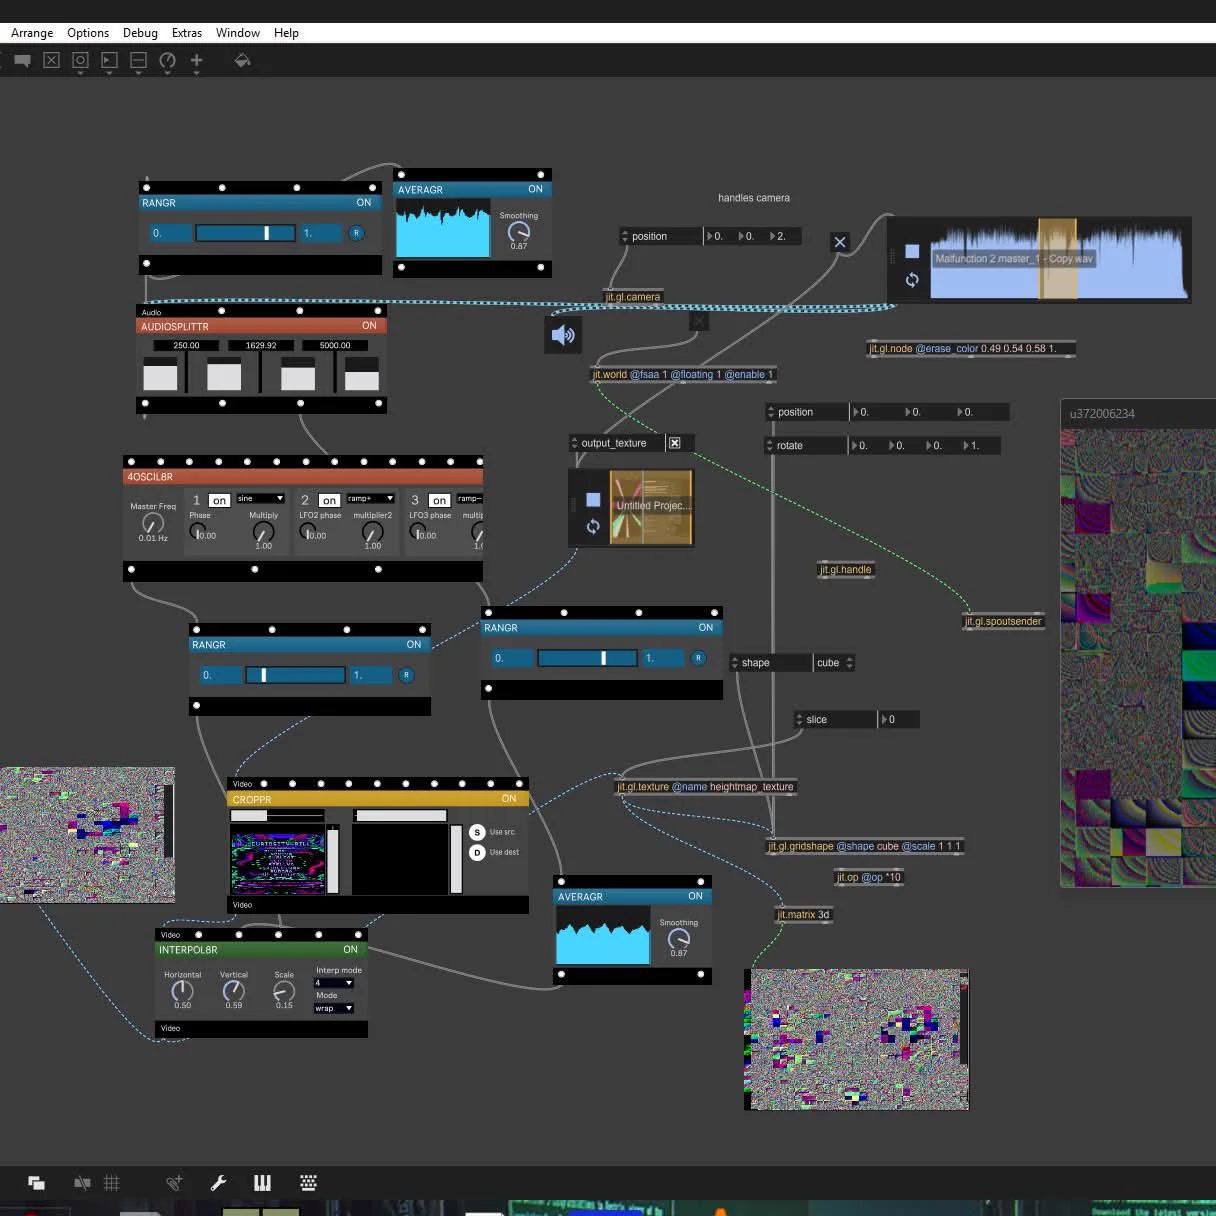
Task: Click the jit.gl.camera object box
Action: [x=633, y=297]
